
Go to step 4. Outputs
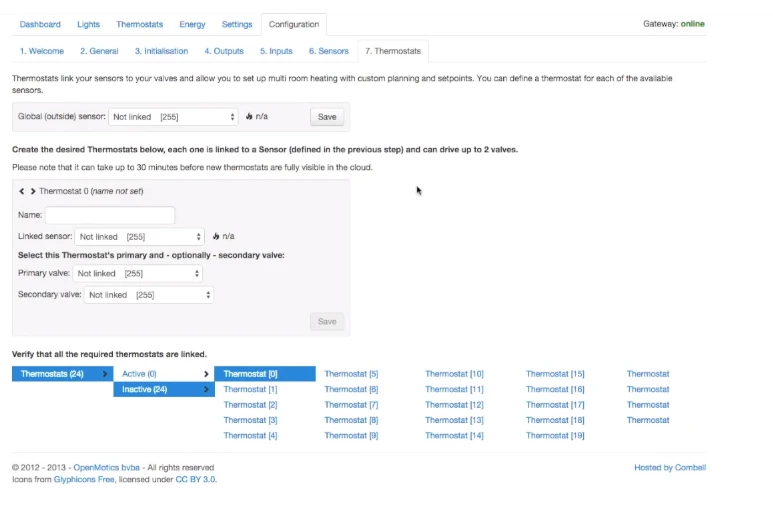224,51
